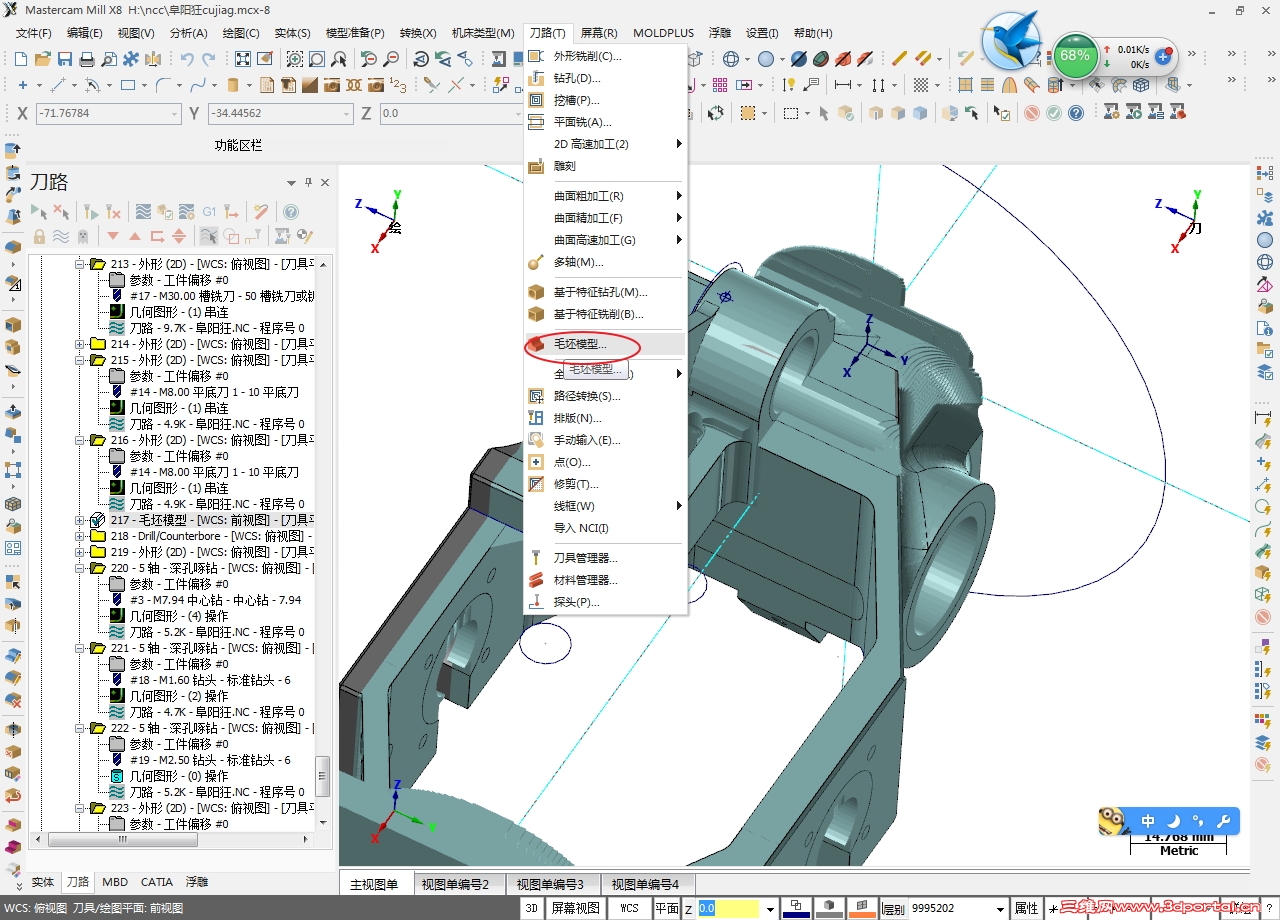Click the 属性 status bar button

click(1027, 908)
